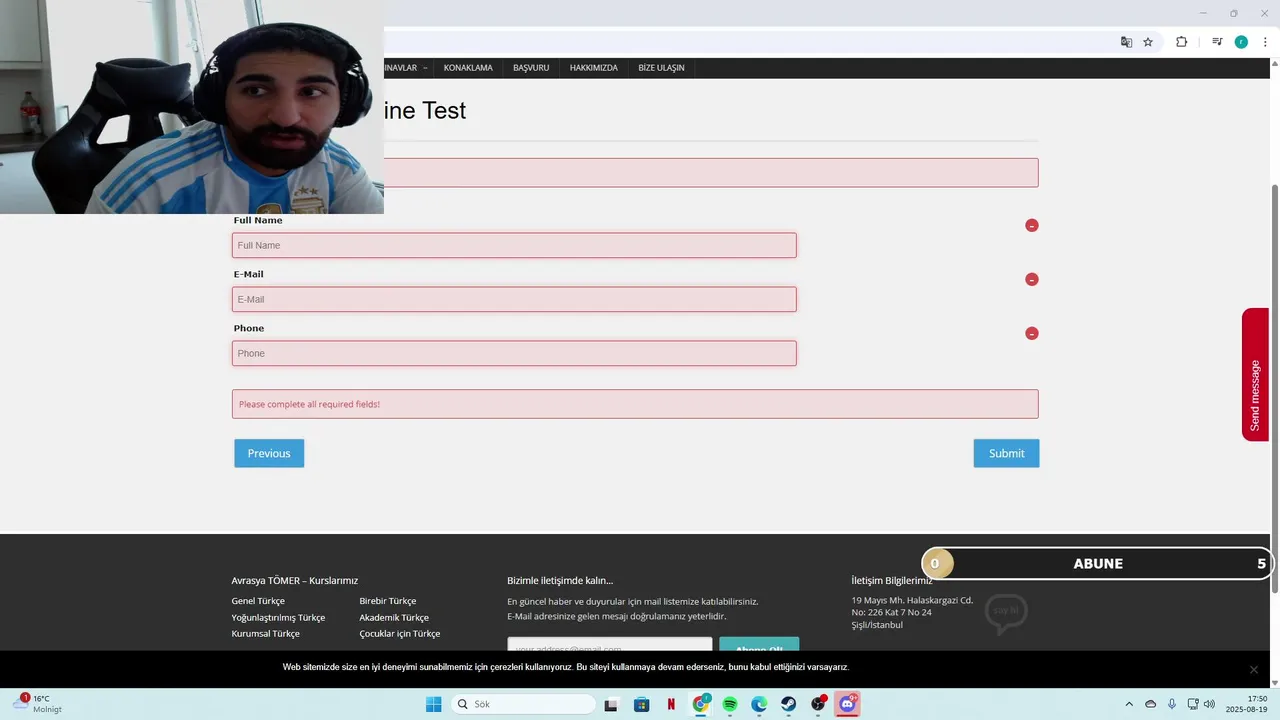Viewport: 1280px width, 720px height.
Task: Open the weather widget showing 16°C
Action: [36, 704]
